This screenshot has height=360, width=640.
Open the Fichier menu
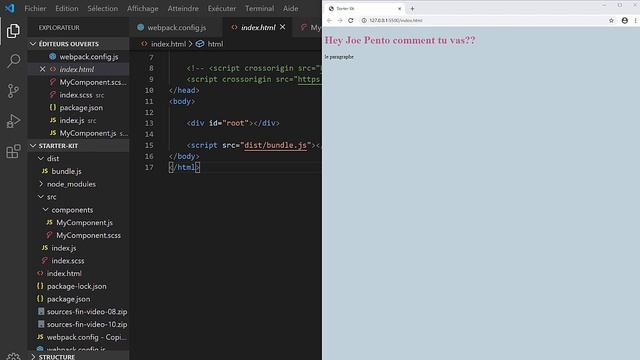pos(35,8)
